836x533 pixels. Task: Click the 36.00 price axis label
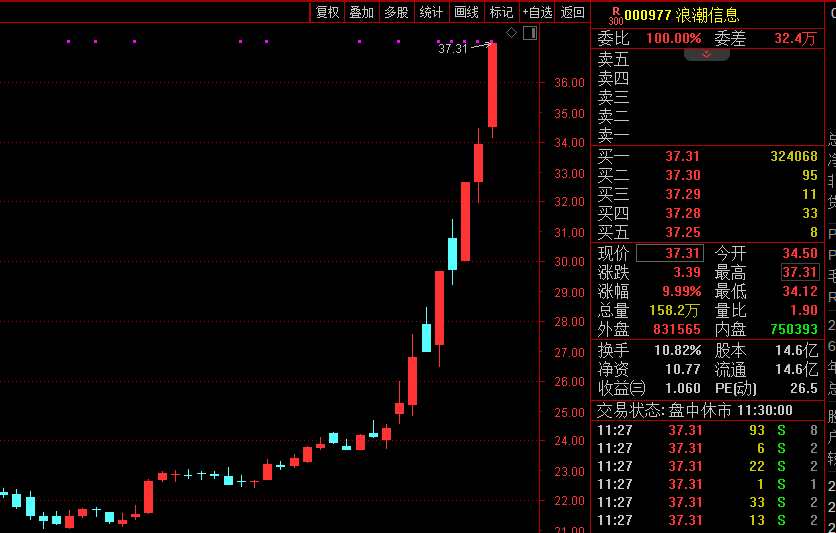[x=569, y=83]
